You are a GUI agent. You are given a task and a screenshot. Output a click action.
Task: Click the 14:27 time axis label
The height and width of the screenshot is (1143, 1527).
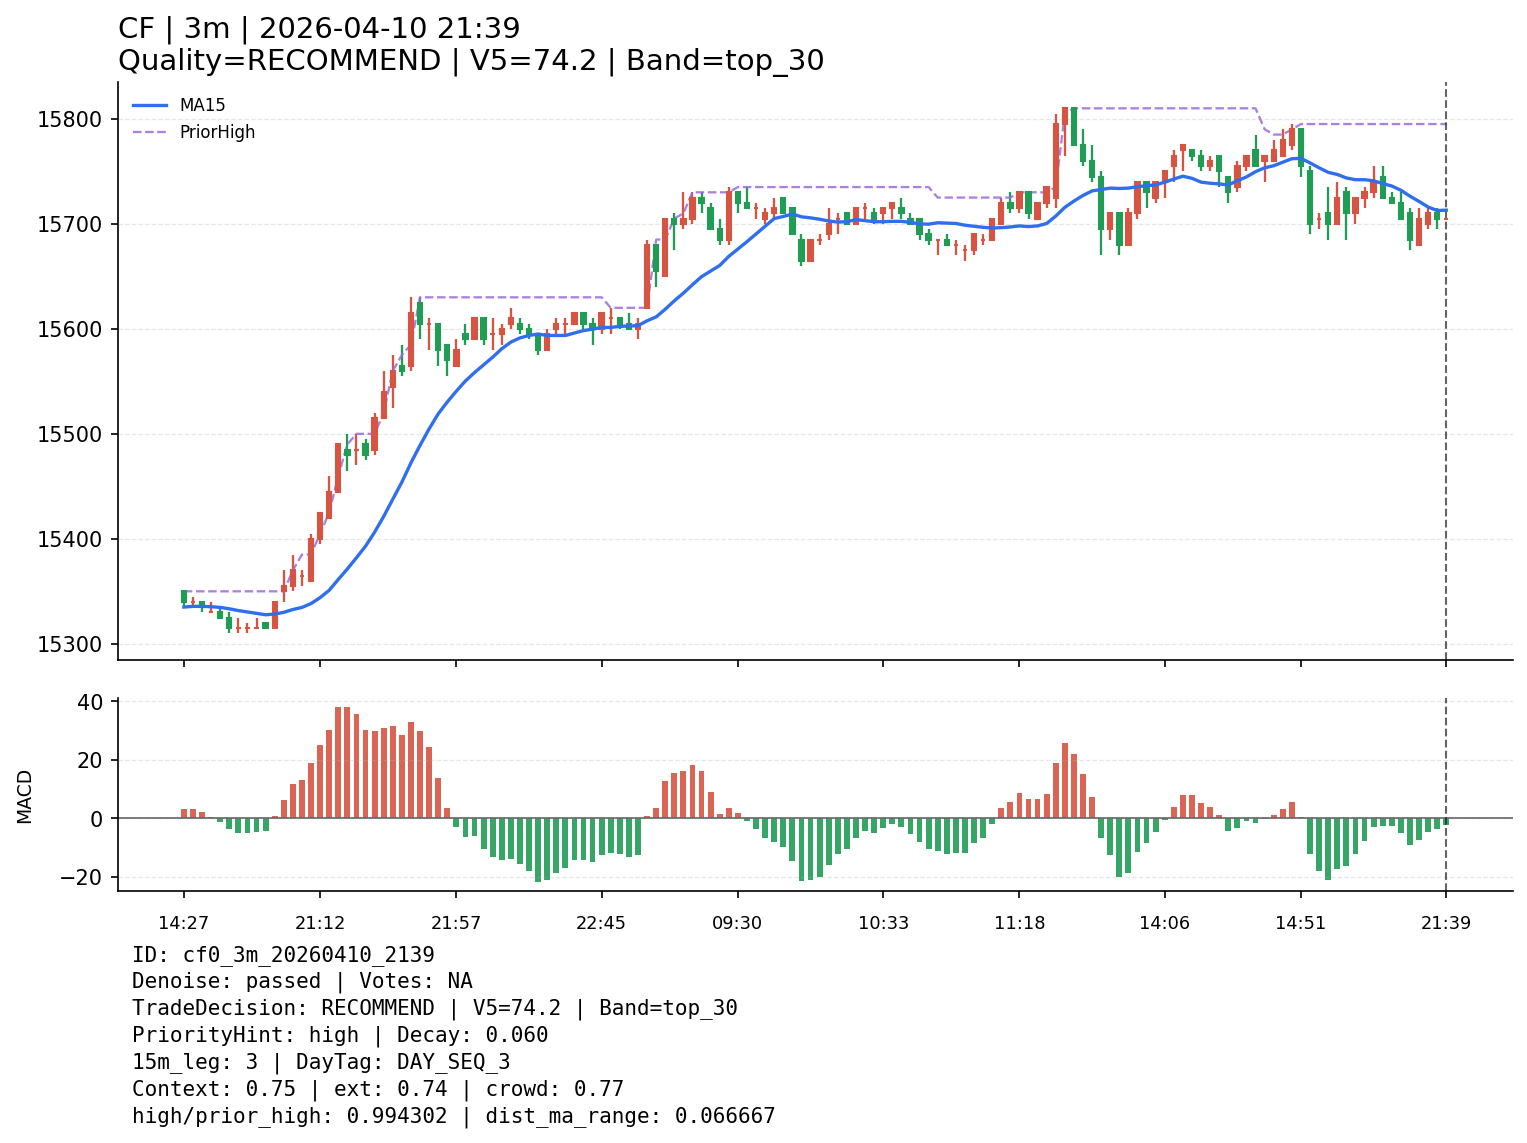click(x=183, y=923)
